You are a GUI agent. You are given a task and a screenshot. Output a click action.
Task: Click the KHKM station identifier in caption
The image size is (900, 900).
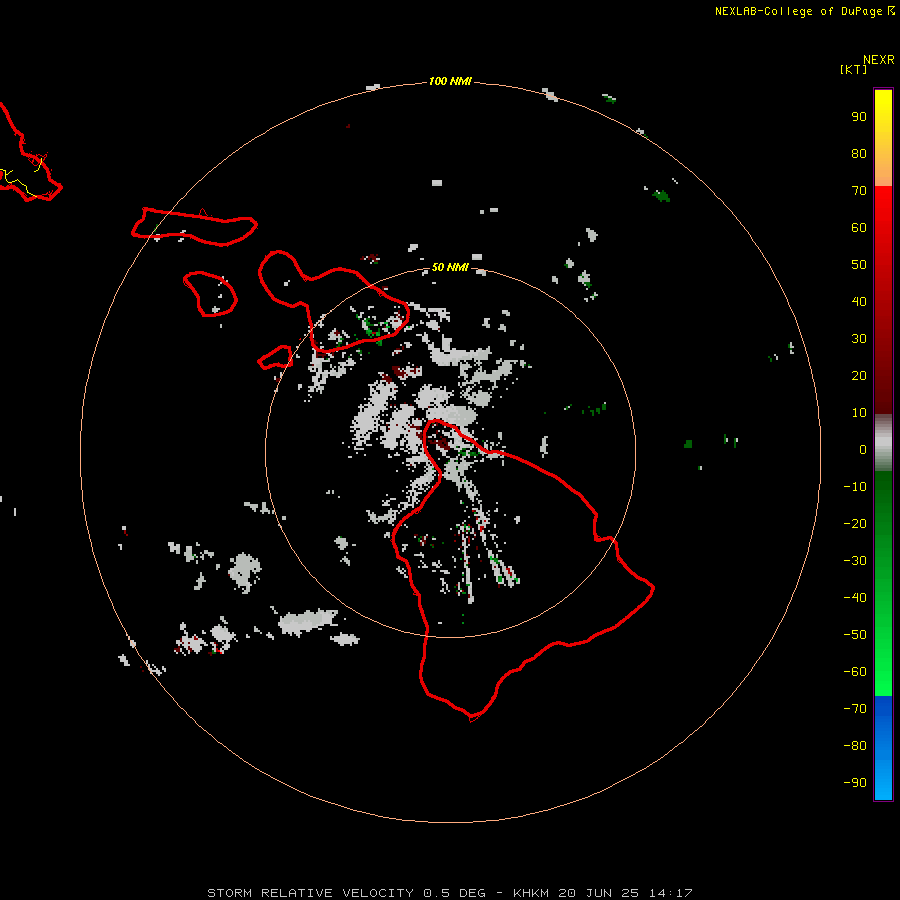click(x=533, y=893)
